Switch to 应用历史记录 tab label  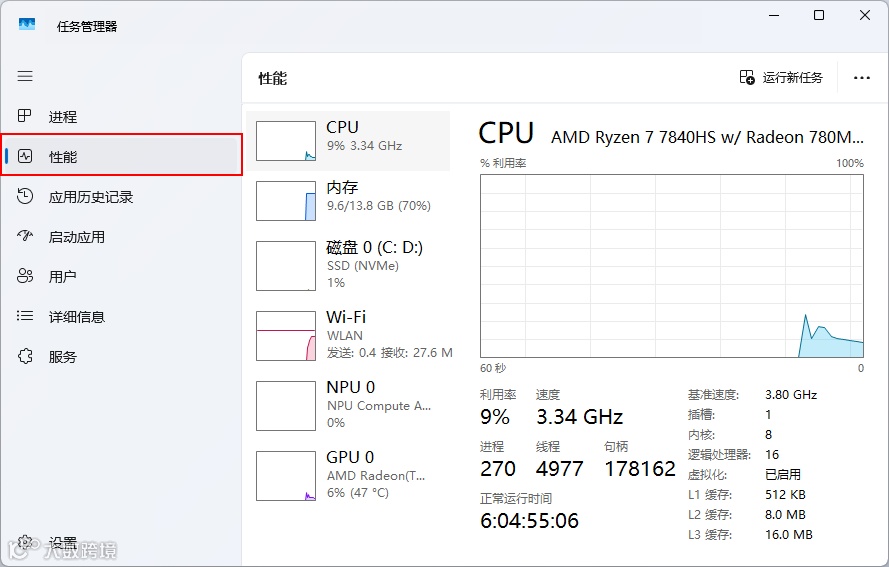coord(91,197)
